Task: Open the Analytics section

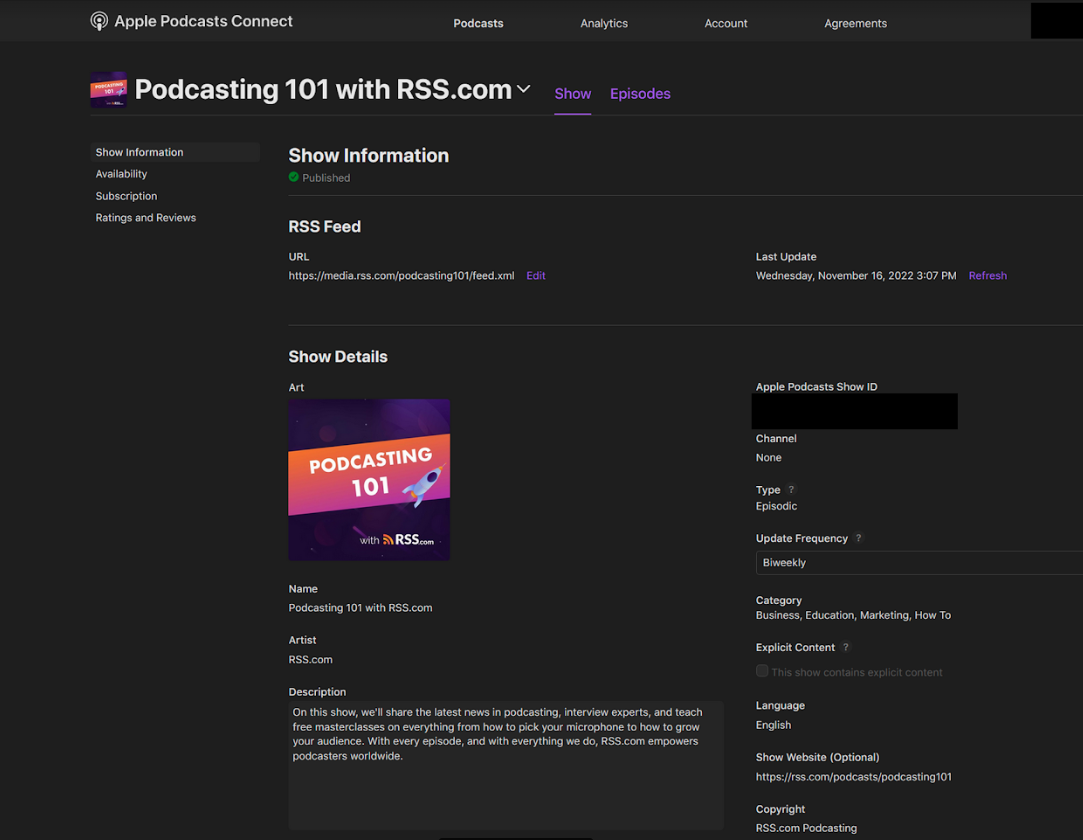Action: (604, 23)
